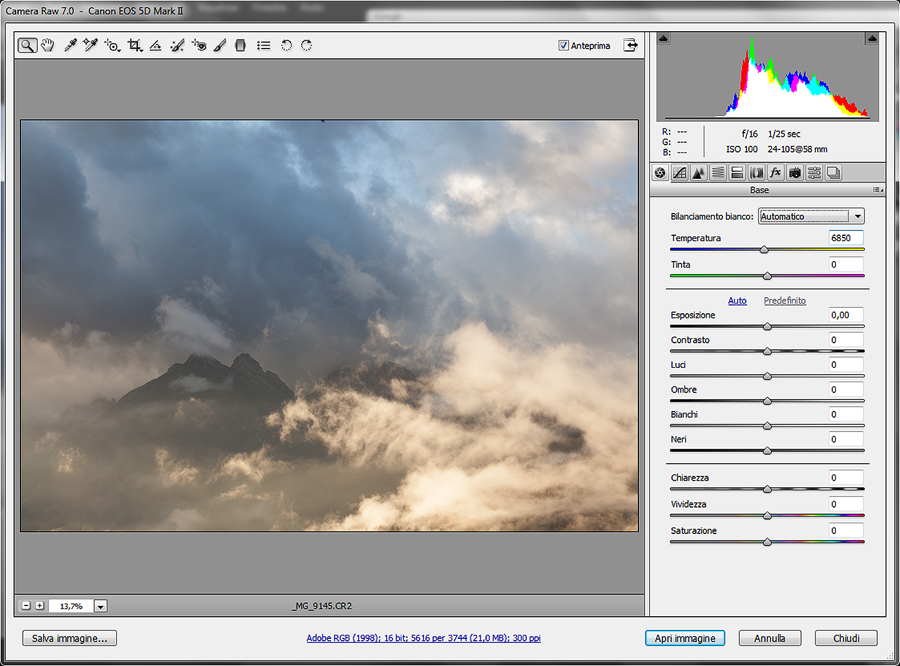Select the Adjustment Brush tool
900x666 pixels.
tap(219, 46)
